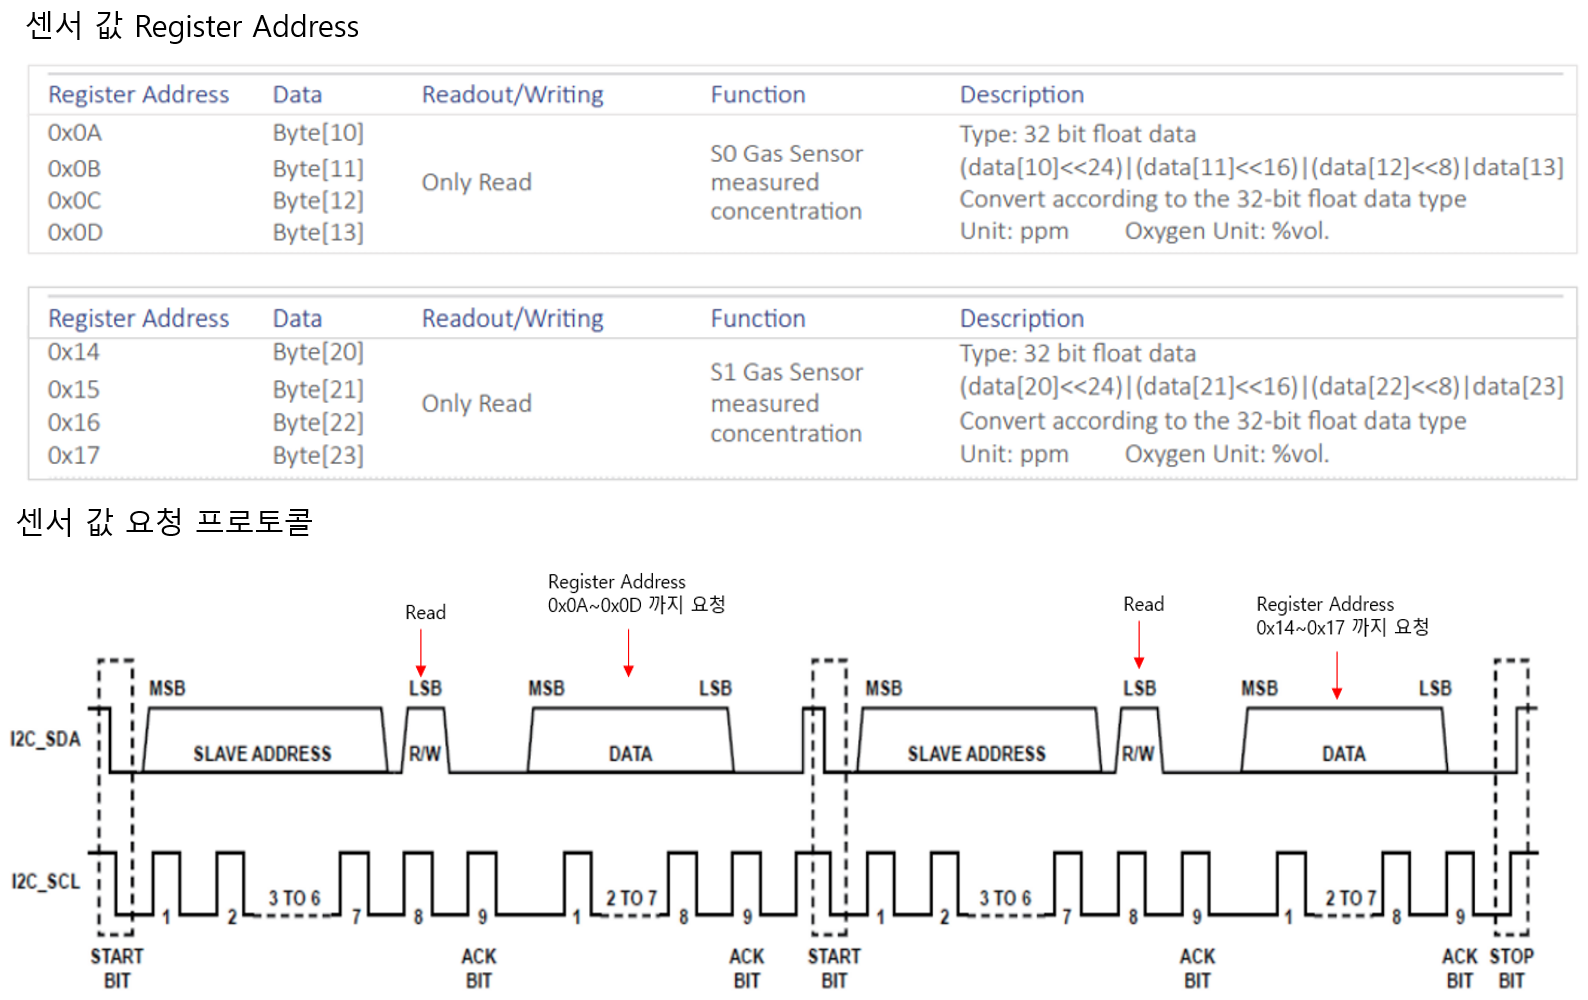Screen dimensions: 1588x1000
Task: Click the (data[10]<<24) conversion formula text
Action: tap(1261, 167)
